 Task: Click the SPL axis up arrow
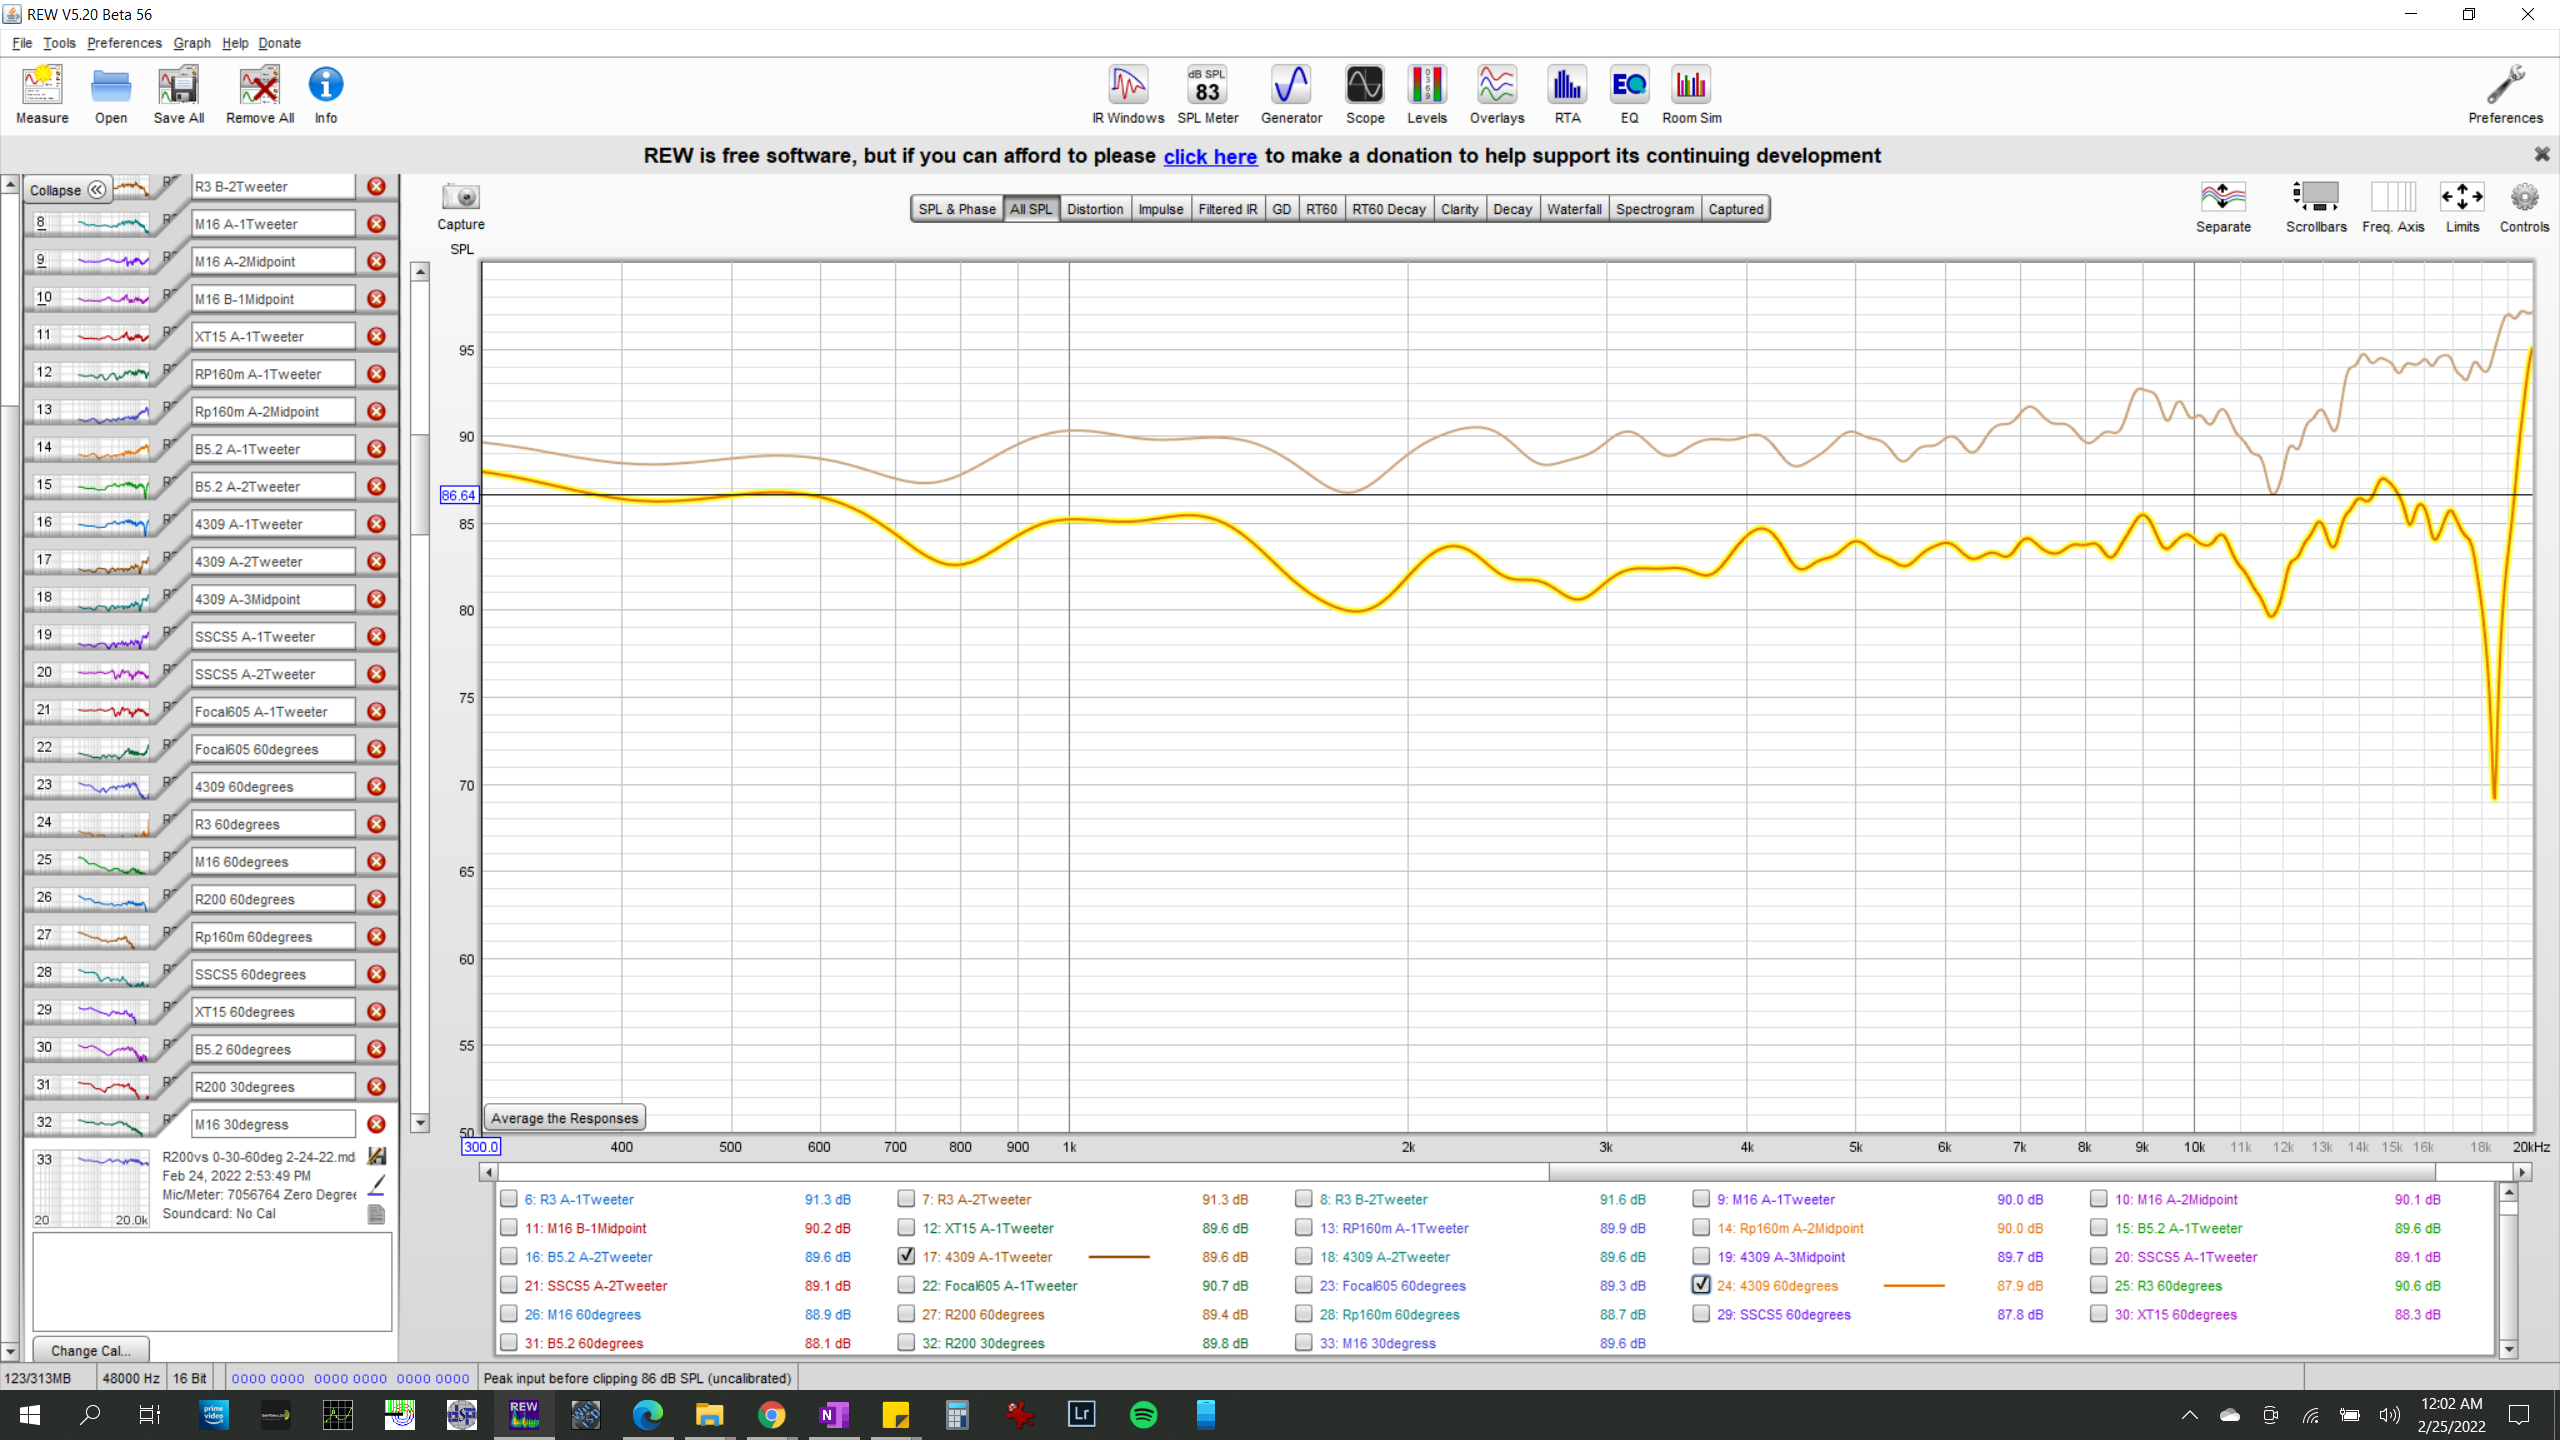420,271
